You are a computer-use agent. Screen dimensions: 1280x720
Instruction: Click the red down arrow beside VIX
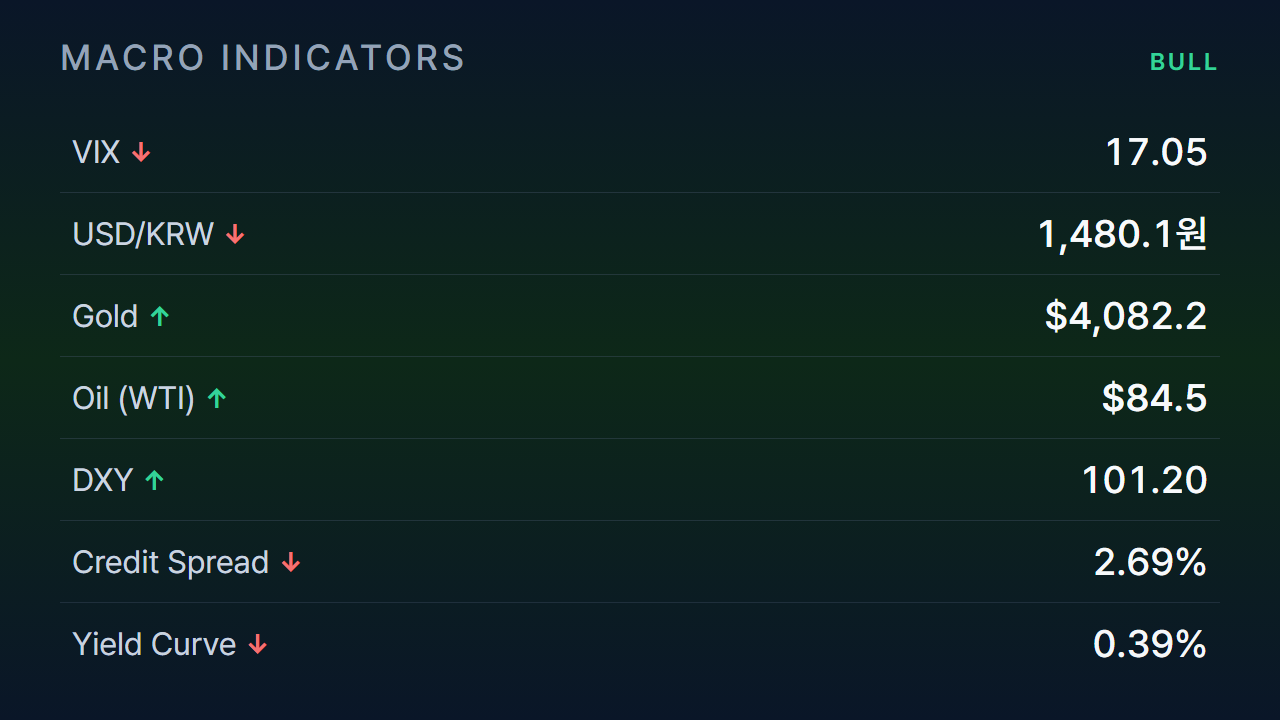coord(142,152)
